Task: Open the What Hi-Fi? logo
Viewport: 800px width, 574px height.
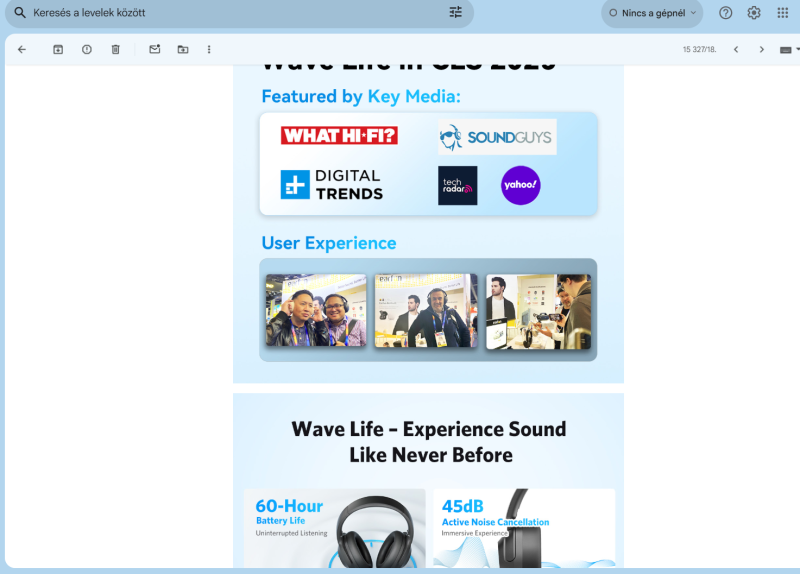Action: pos(339,136)
